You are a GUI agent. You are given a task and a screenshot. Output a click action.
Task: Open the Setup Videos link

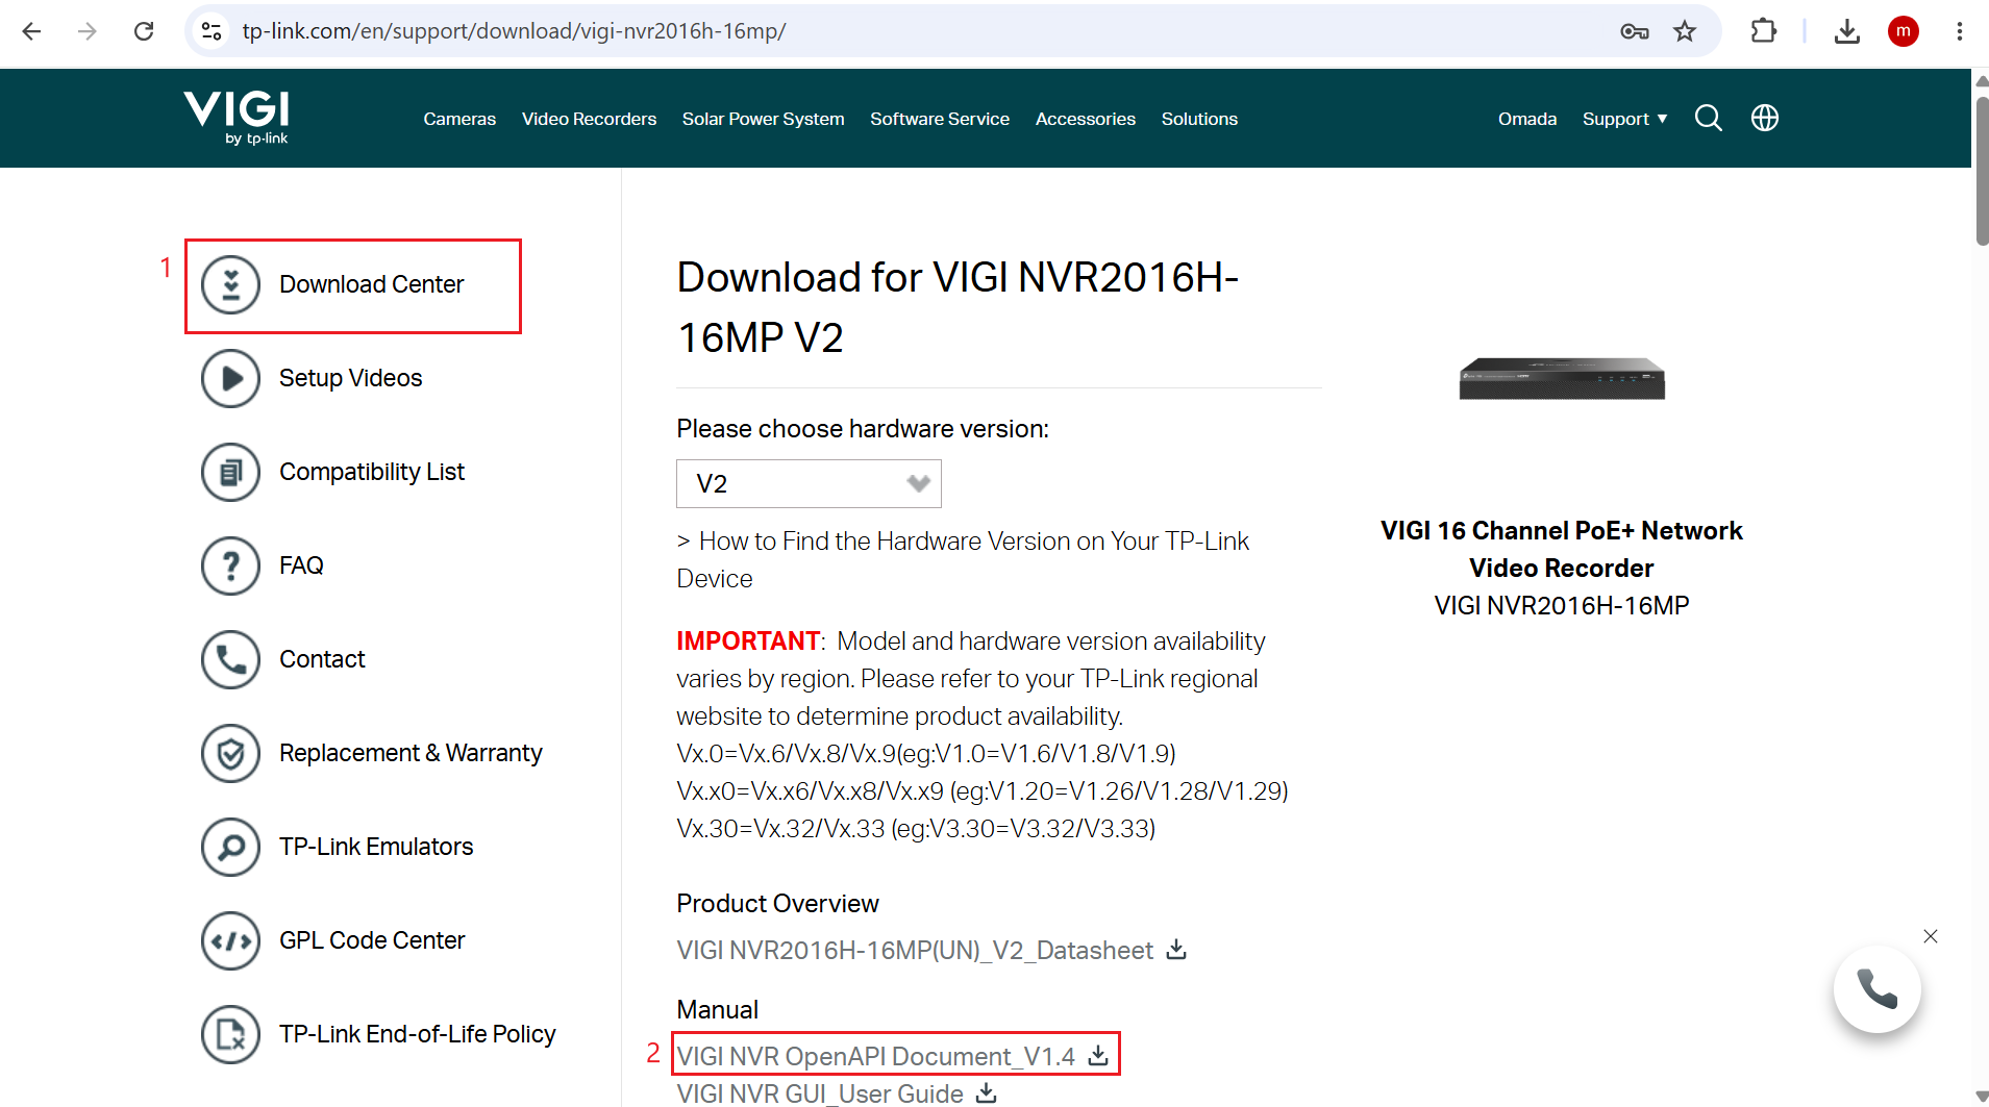pos(350,378)
